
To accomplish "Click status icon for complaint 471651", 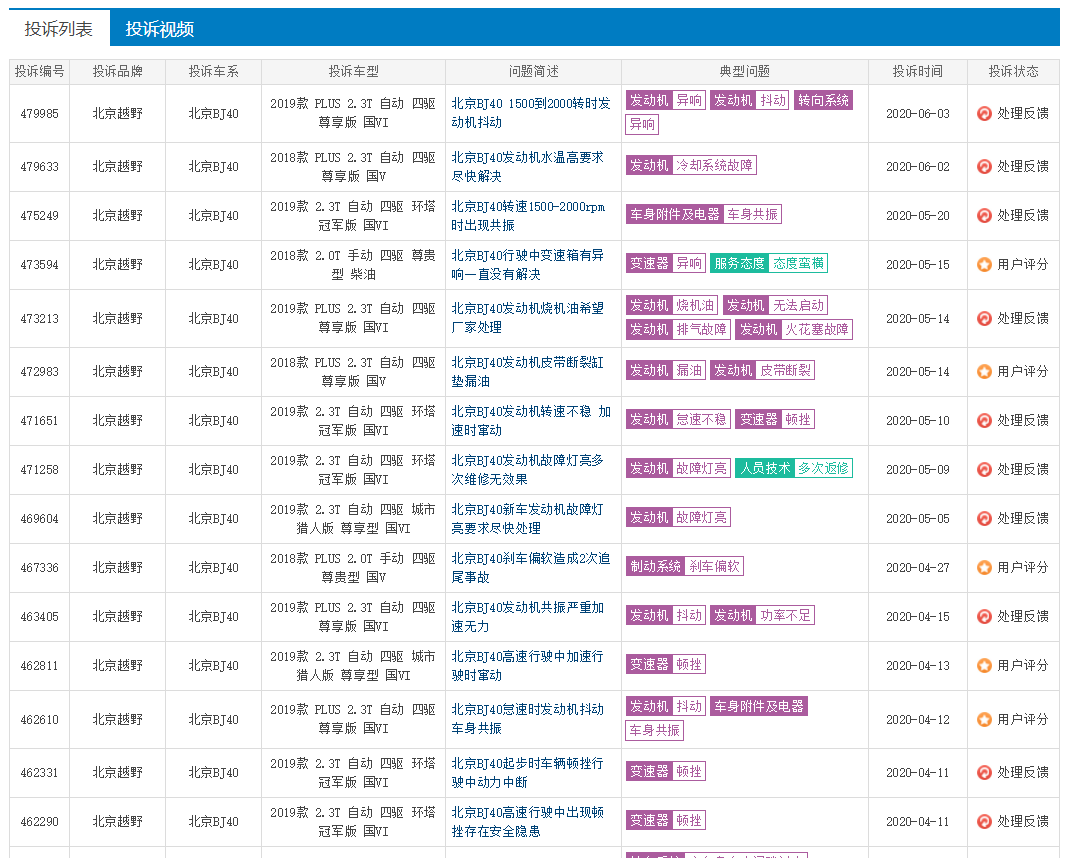I will click(984, 420).
